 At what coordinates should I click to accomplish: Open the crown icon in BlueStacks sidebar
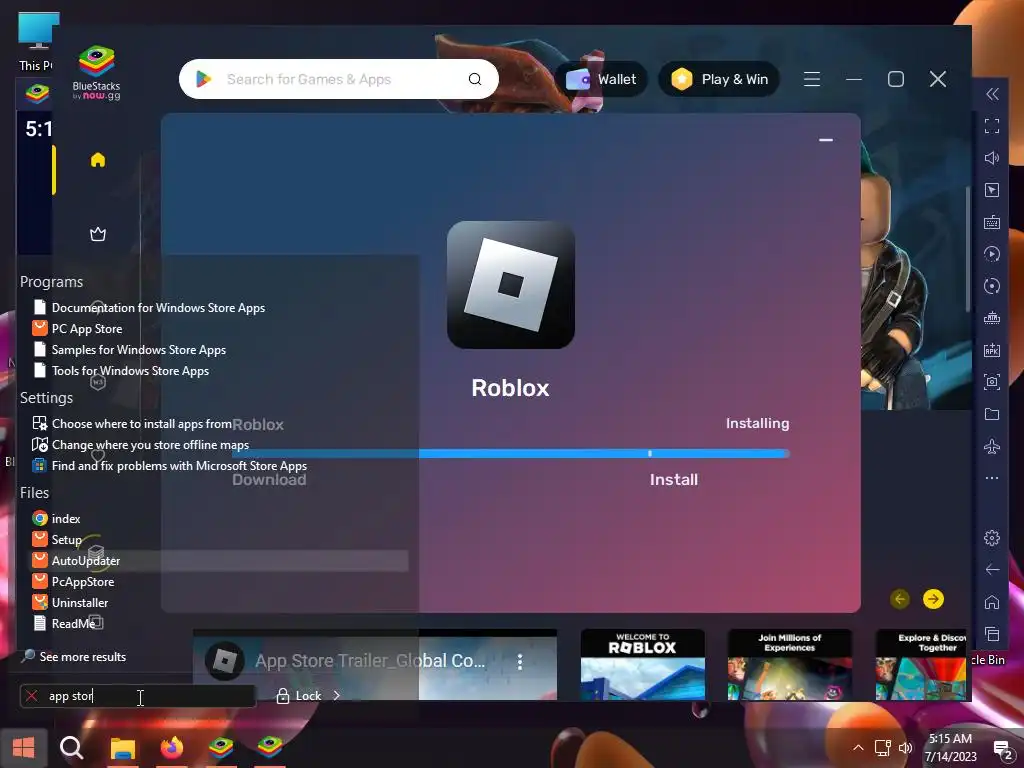pyautogui.click(x=98, y=234)
